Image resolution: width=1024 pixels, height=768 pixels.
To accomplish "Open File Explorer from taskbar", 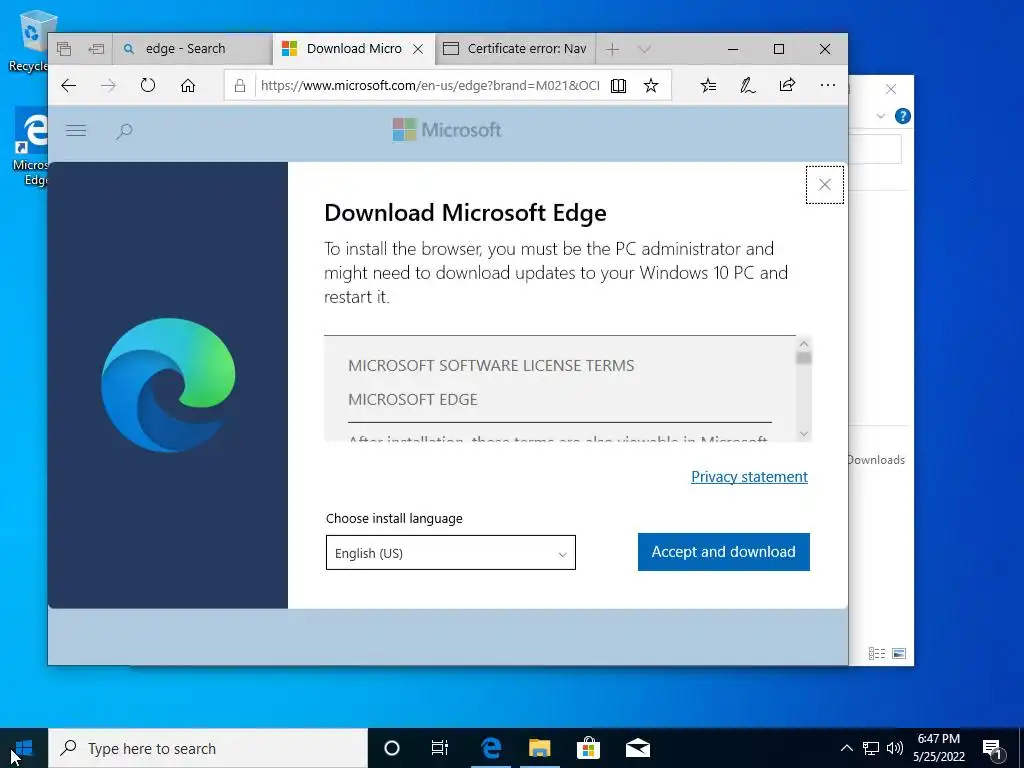I will pos(539,748).
